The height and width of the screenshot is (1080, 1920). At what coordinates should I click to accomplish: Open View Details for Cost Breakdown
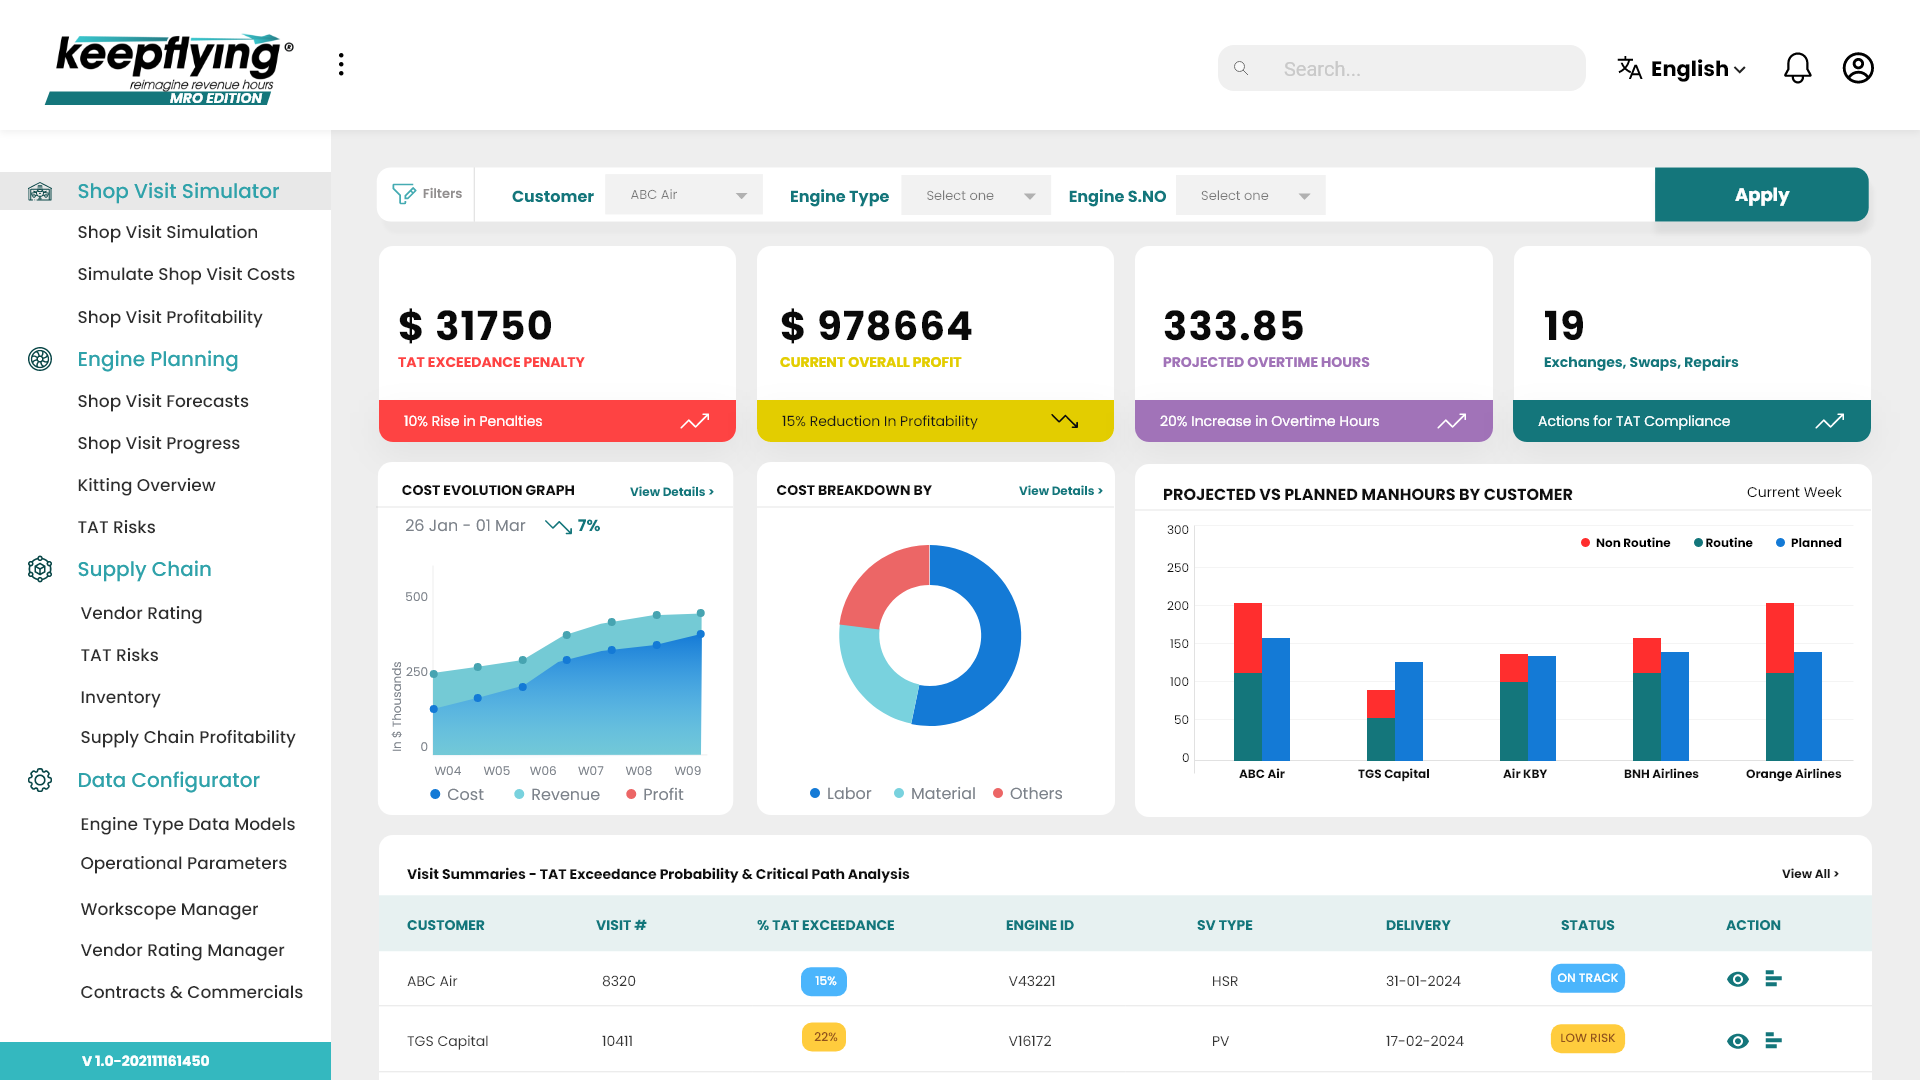[1059, 490]
